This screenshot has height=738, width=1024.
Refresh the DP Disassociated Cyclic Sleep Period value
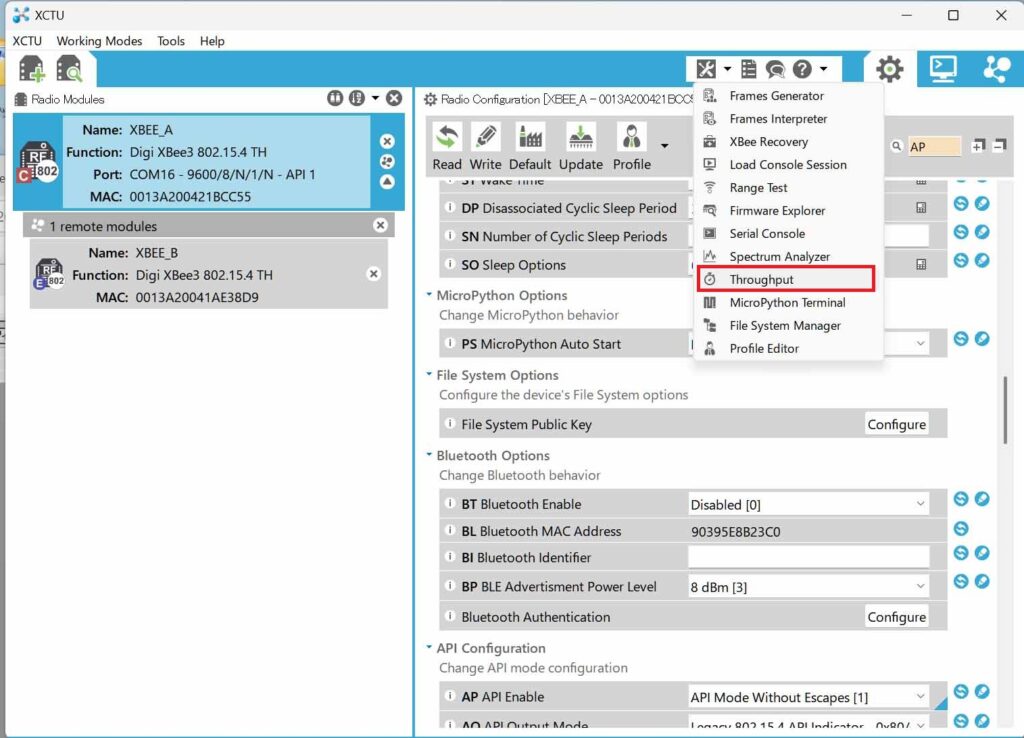pos(961,204)
